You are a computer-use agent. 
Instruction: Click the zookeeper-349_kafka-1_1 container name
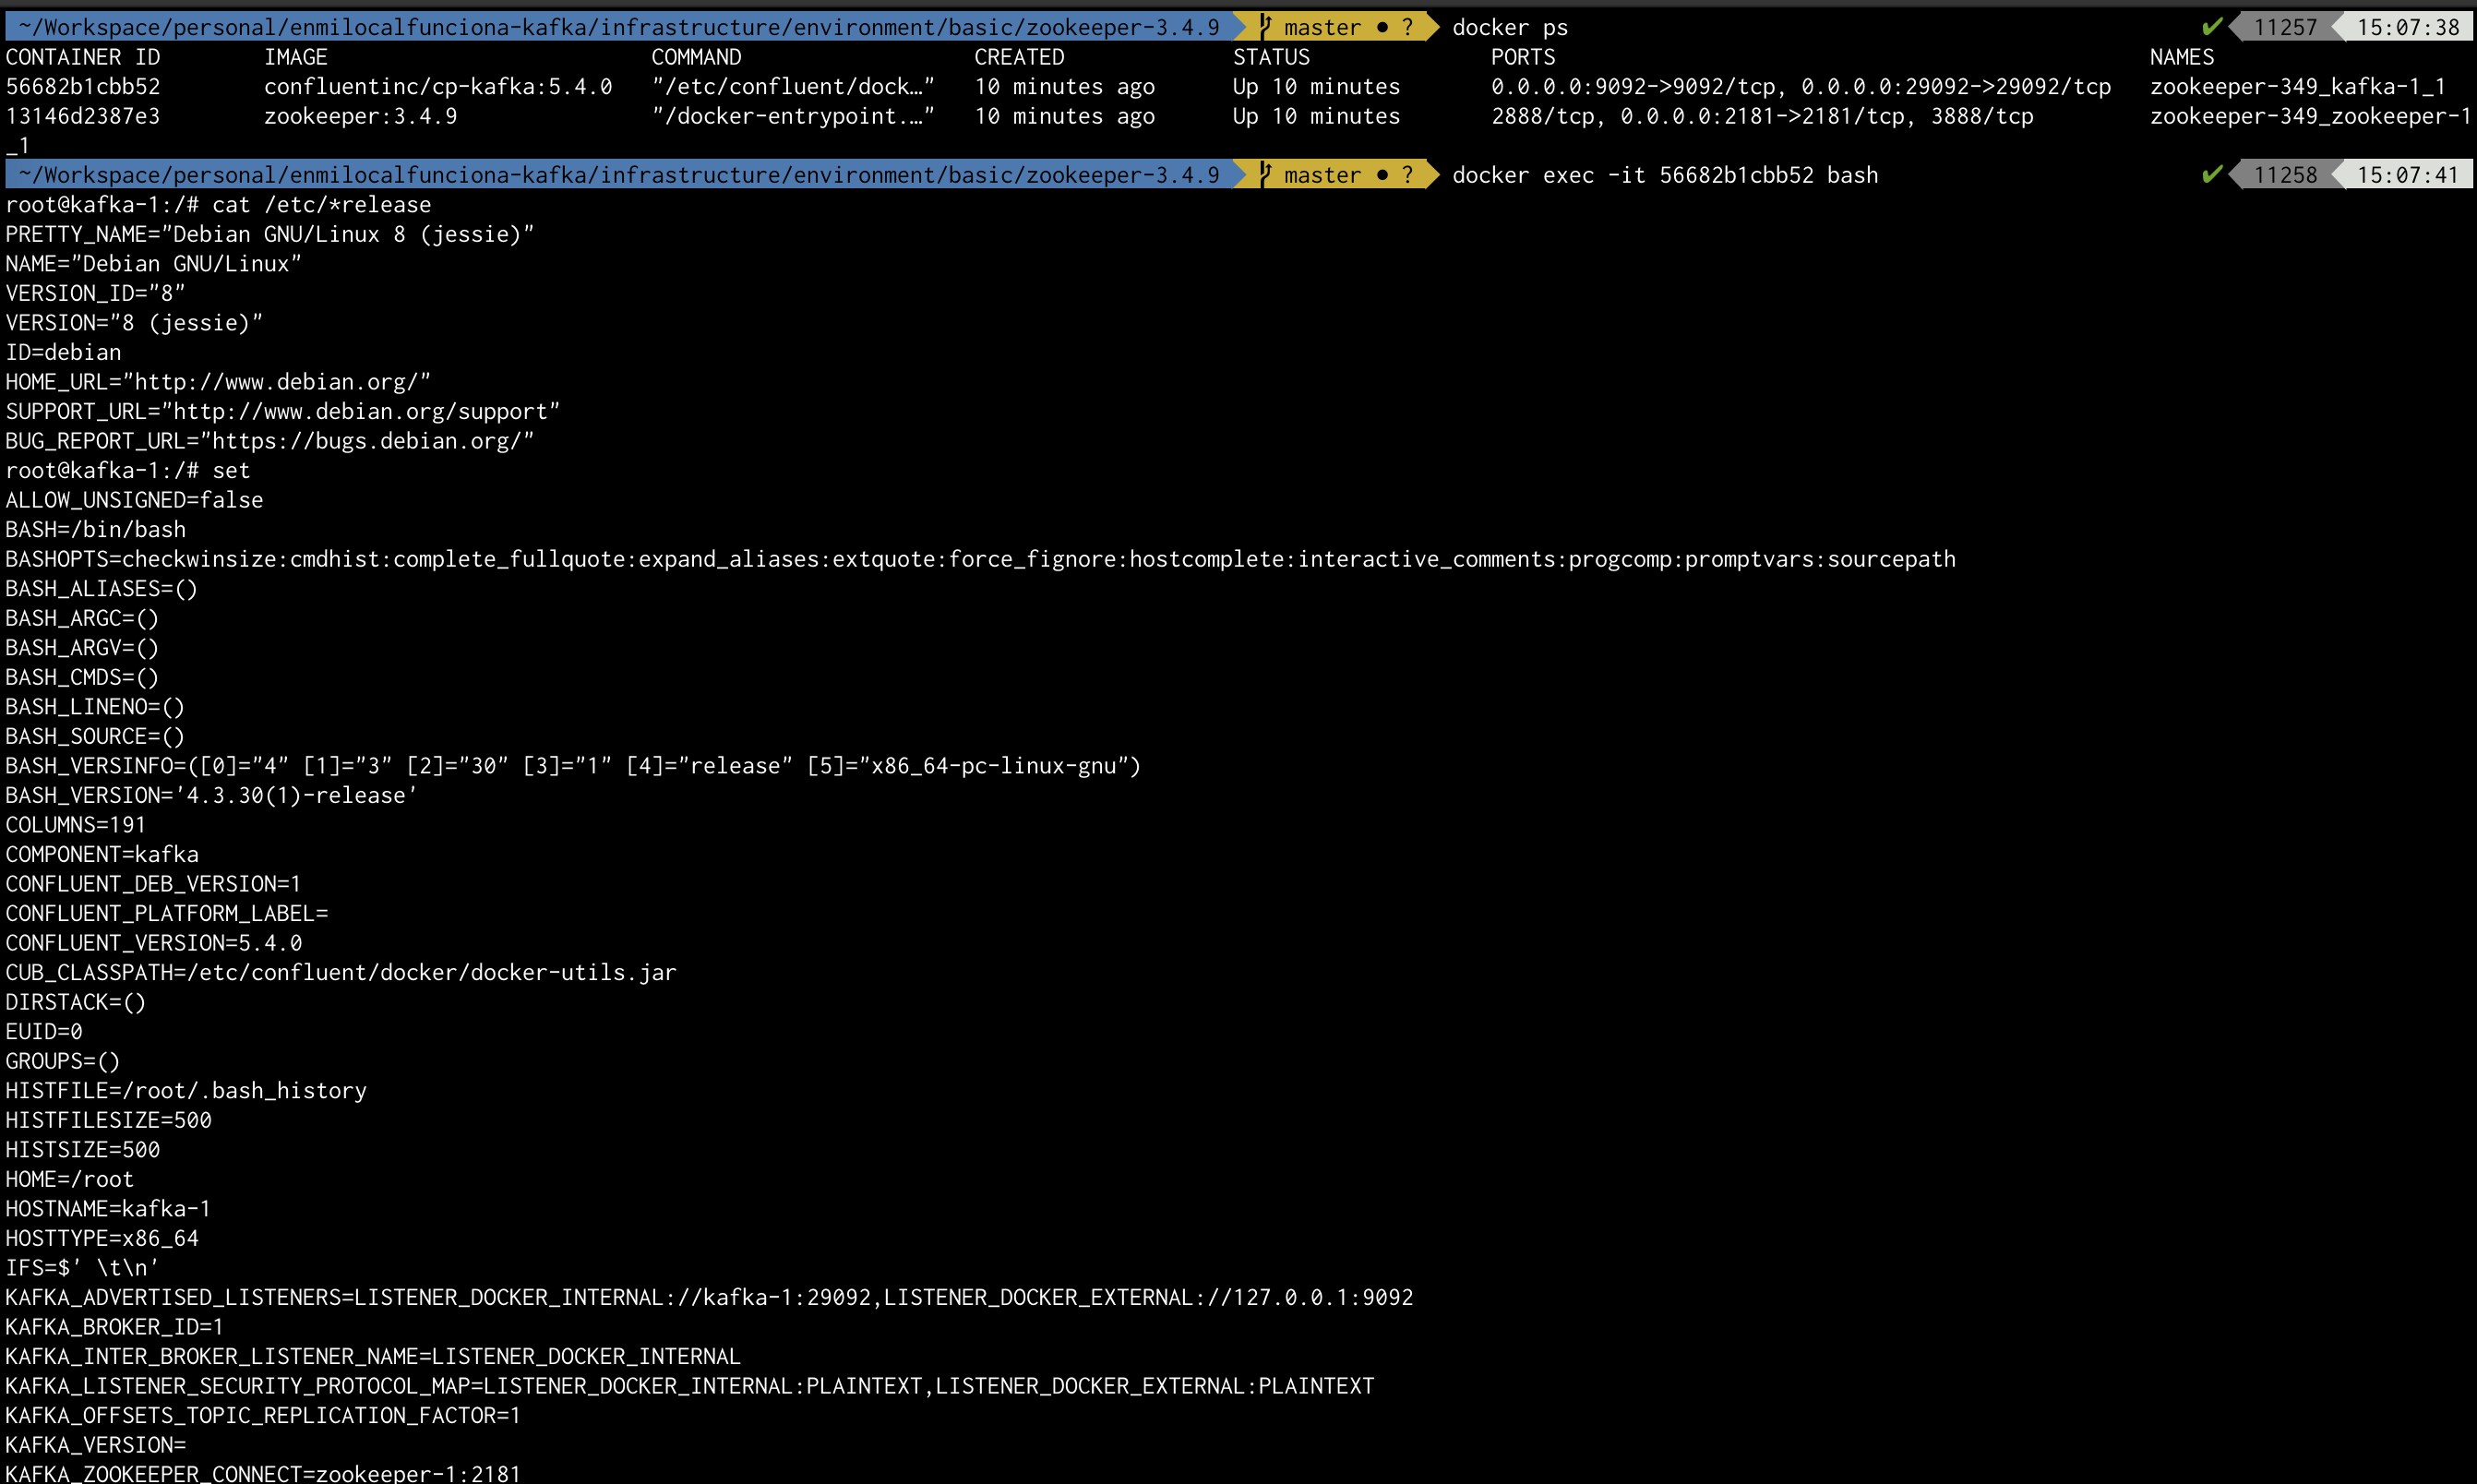tap(2297, 87)
